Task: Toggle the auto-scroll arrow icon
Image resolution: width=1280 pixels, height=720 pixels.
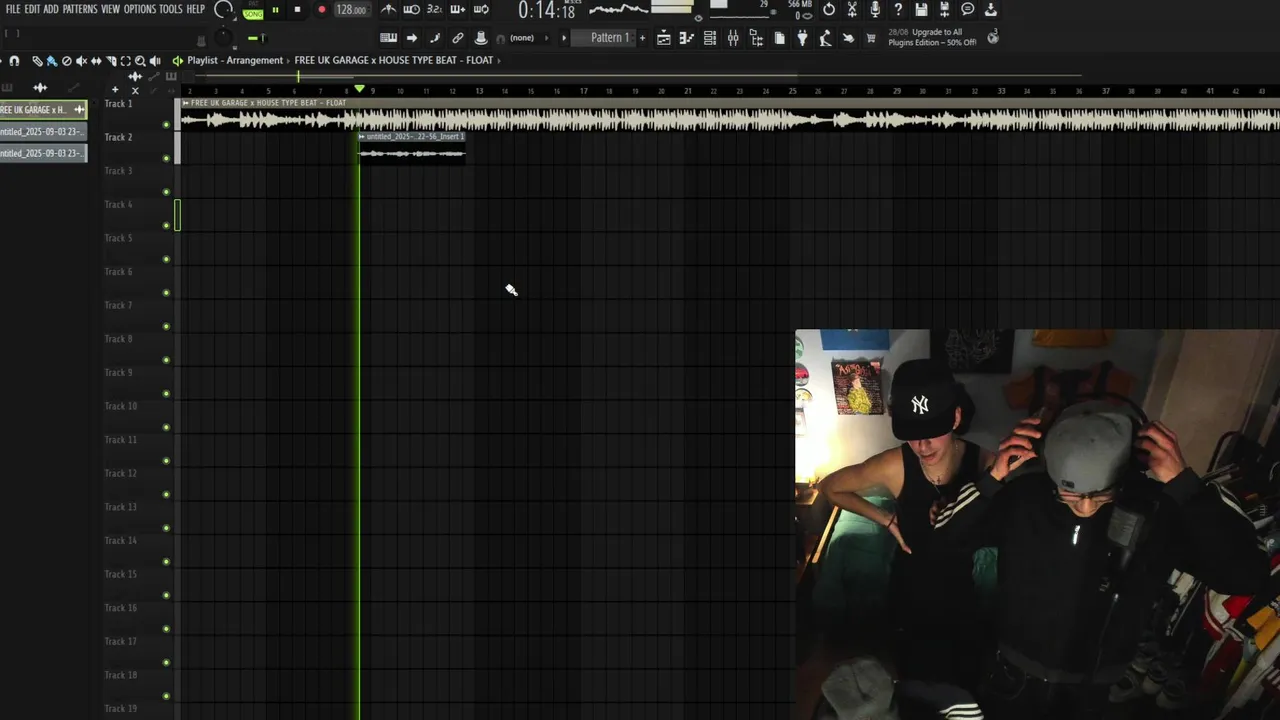Action: tap(412, 38)
